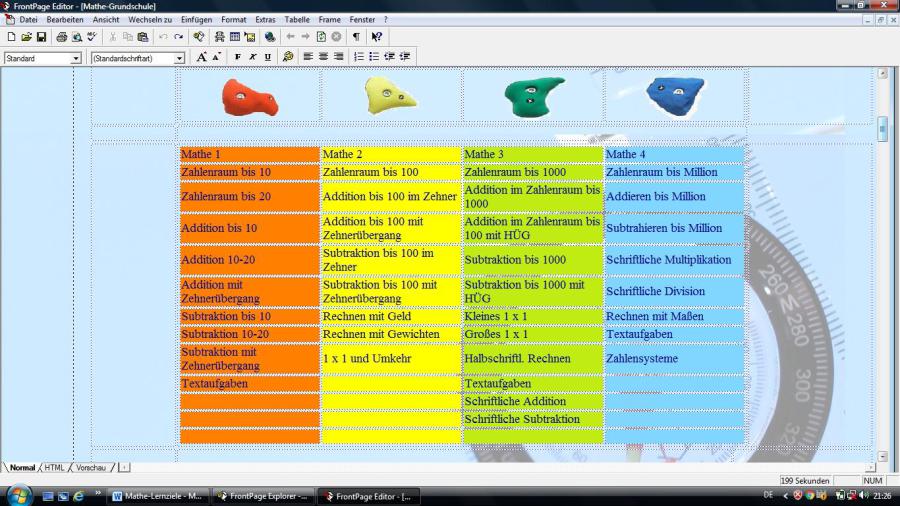Open the Einfügen menu
The width and height of the screenshot is (900, 506).
(196, 20)
